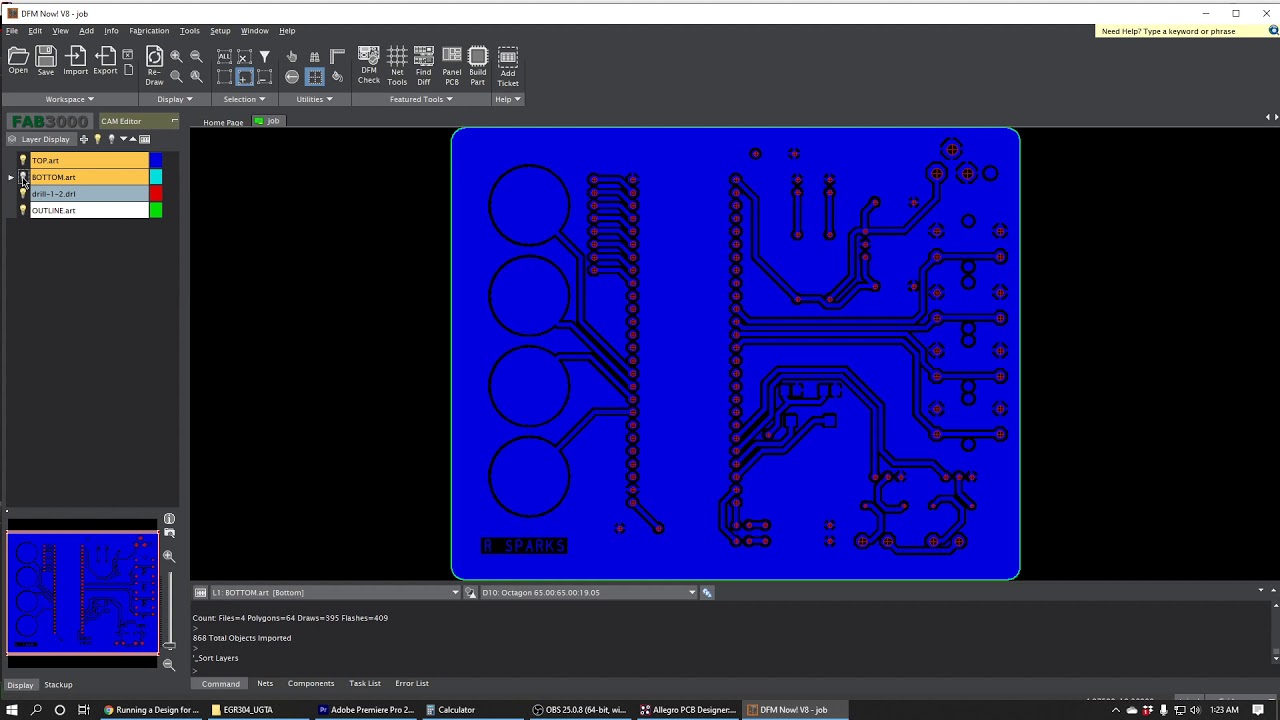The image size is (1280, 720).
Task: Click the layer table icon in Layer Display bar
Action: 145,139
